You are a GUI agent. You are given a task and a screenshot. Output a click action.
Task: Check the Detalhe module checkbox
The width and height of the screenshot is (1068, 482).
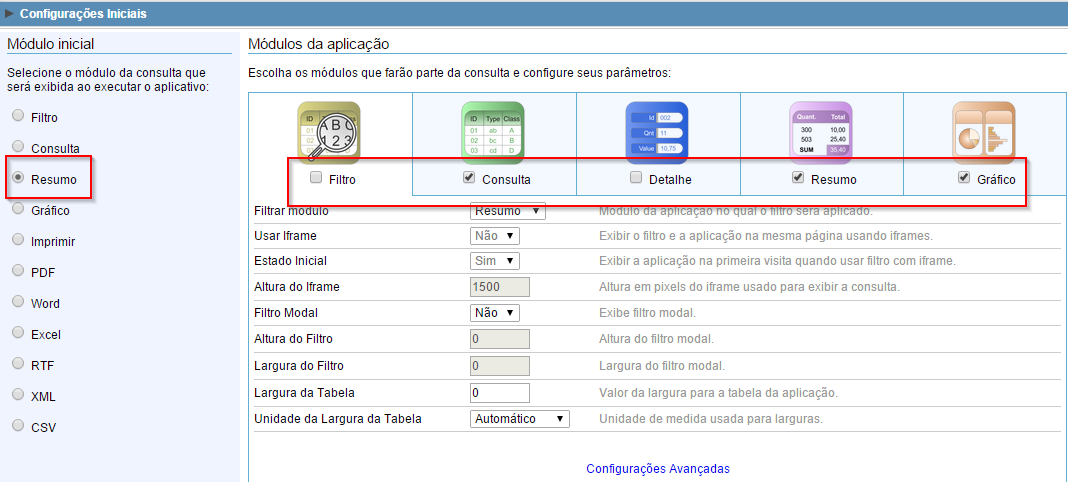click(x=636, y=179)
